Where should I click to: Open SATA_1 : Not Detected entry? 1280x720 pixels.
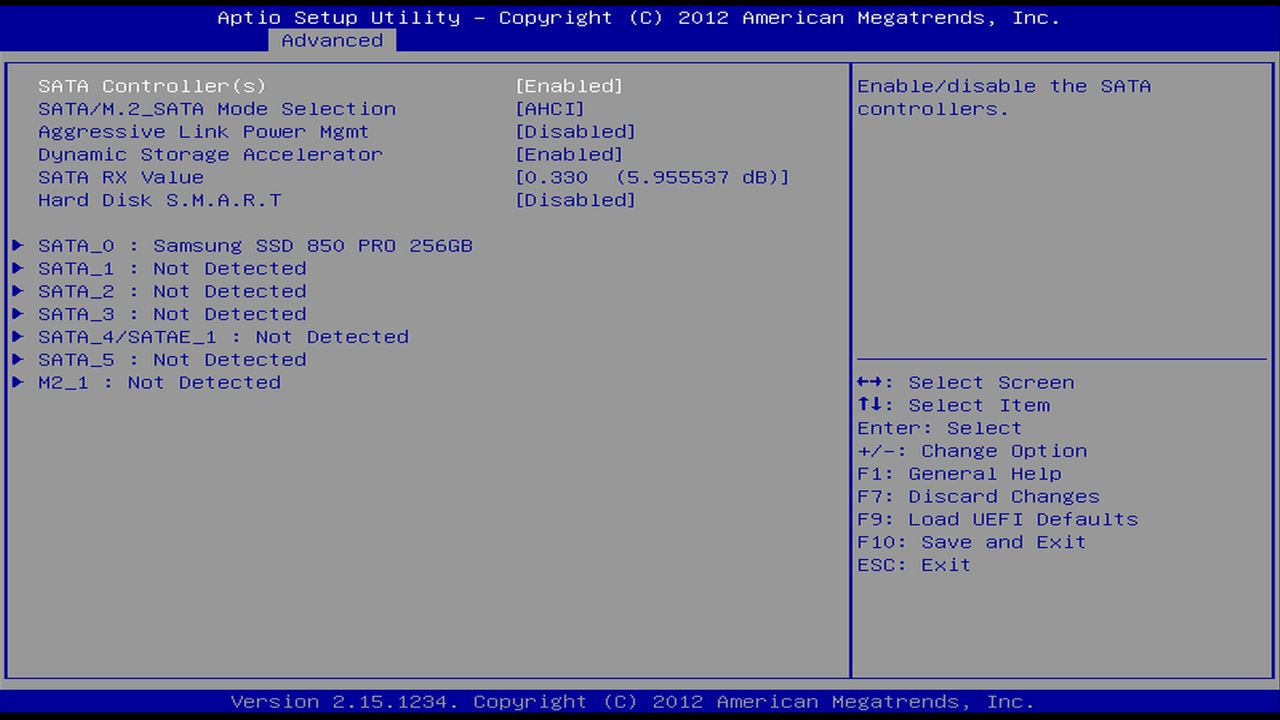click(x=172, y=269)
